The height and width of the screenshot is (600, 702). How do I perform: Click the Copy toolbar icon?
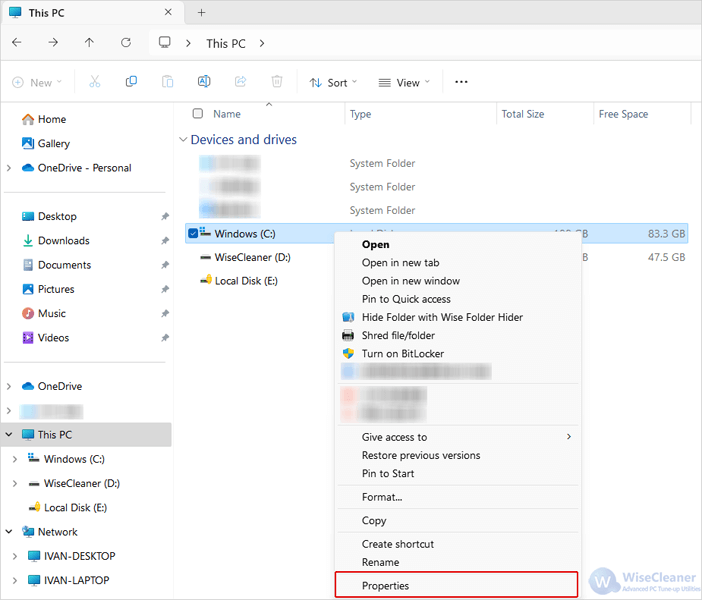coord(131,82)
